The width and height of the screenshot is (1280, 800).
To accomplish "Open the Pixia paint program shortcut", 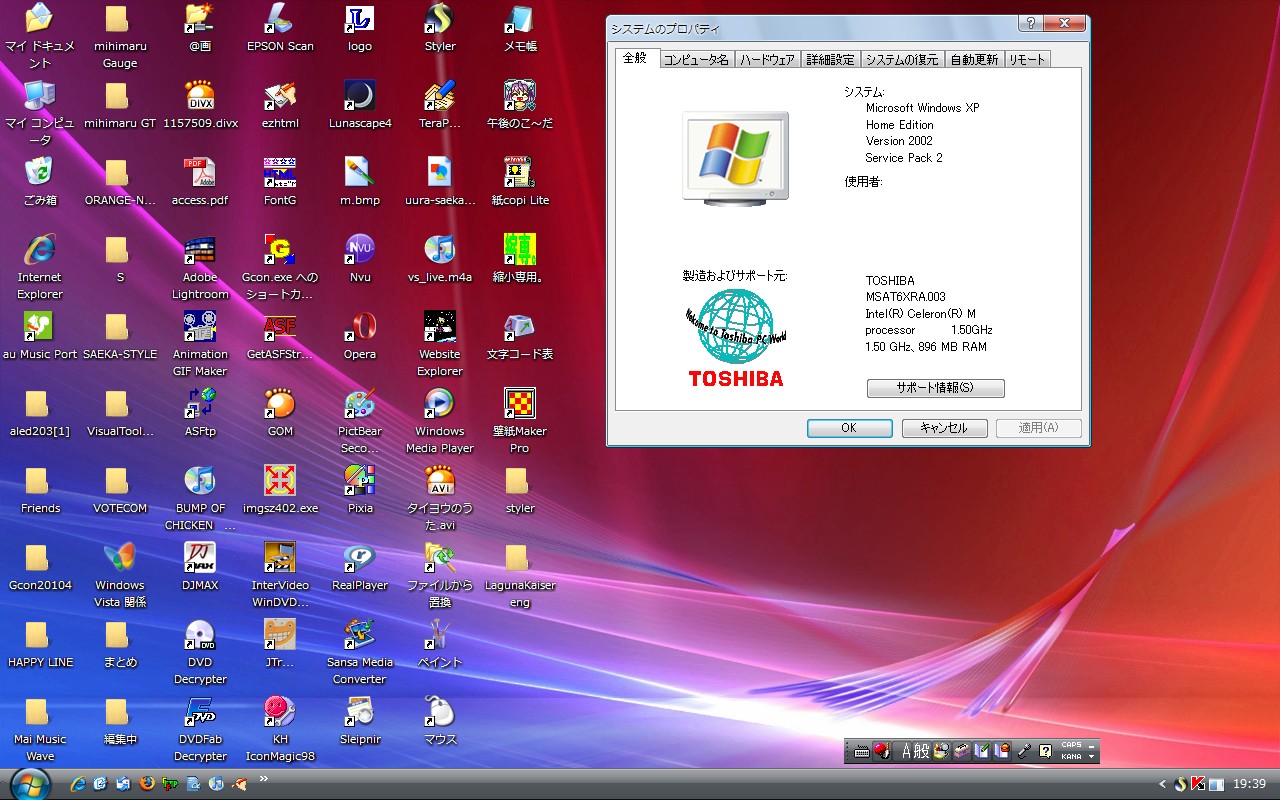I will [x=360, y=490].
